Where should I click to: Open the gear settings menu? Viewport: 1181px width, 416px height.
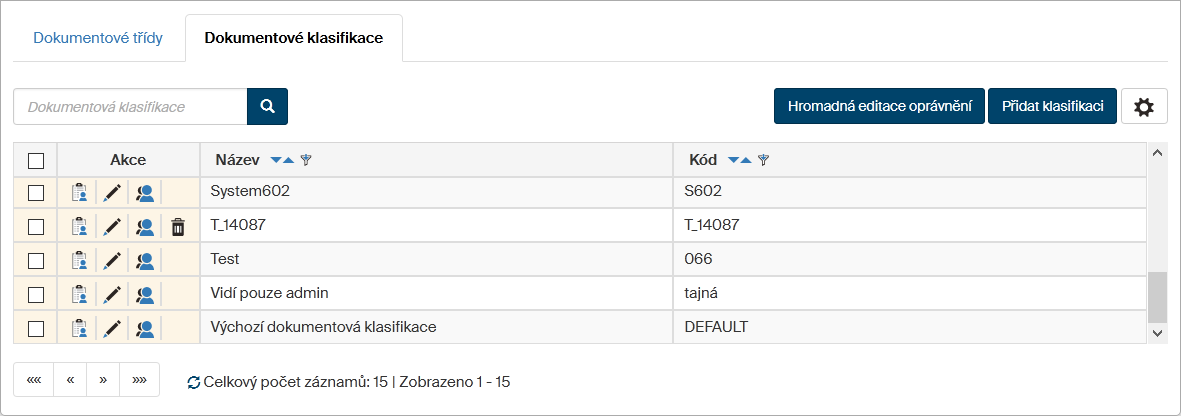(x=1145, y=107)
